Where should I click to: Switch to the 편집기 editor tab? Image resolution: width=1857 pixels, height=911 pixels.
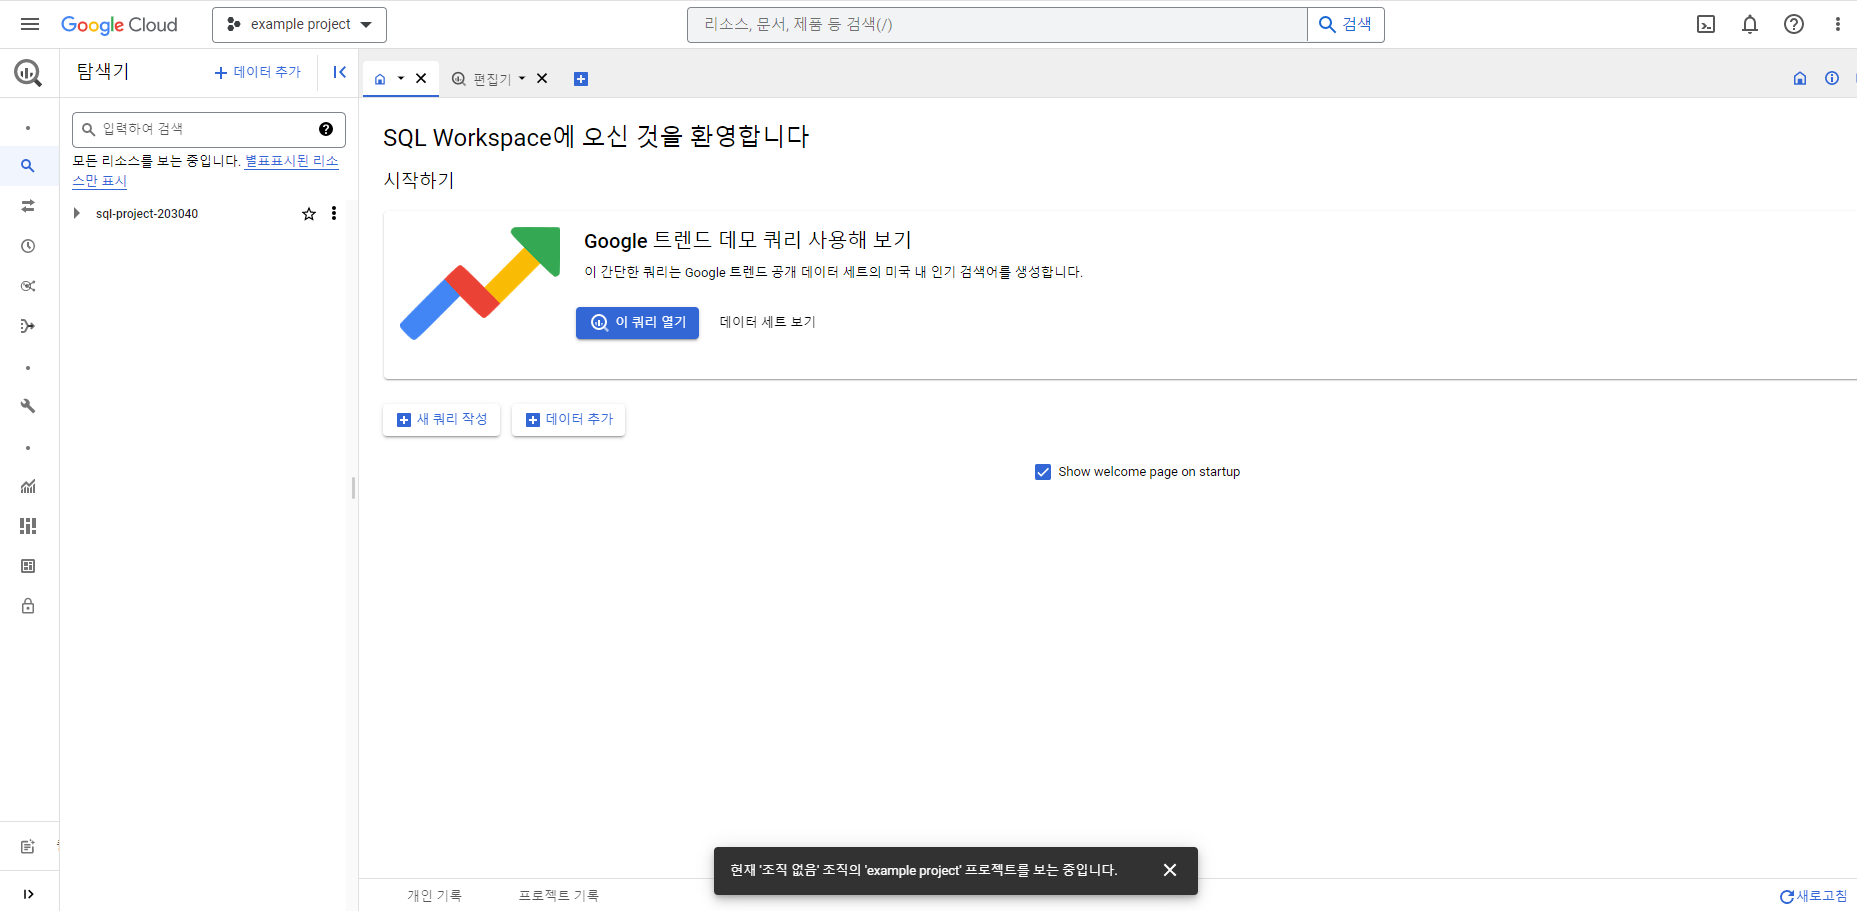click(x=481, y=79)
